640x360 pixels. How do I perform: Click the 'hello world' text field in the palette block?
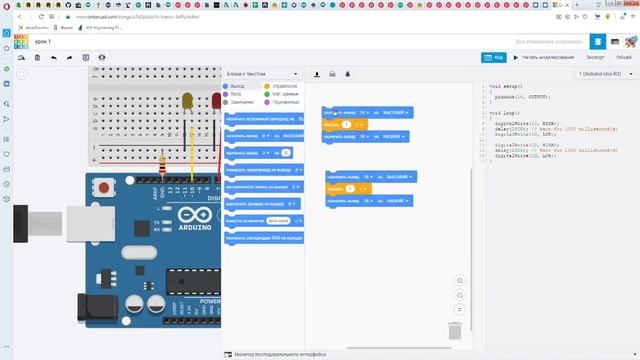(x=278, y=221)
